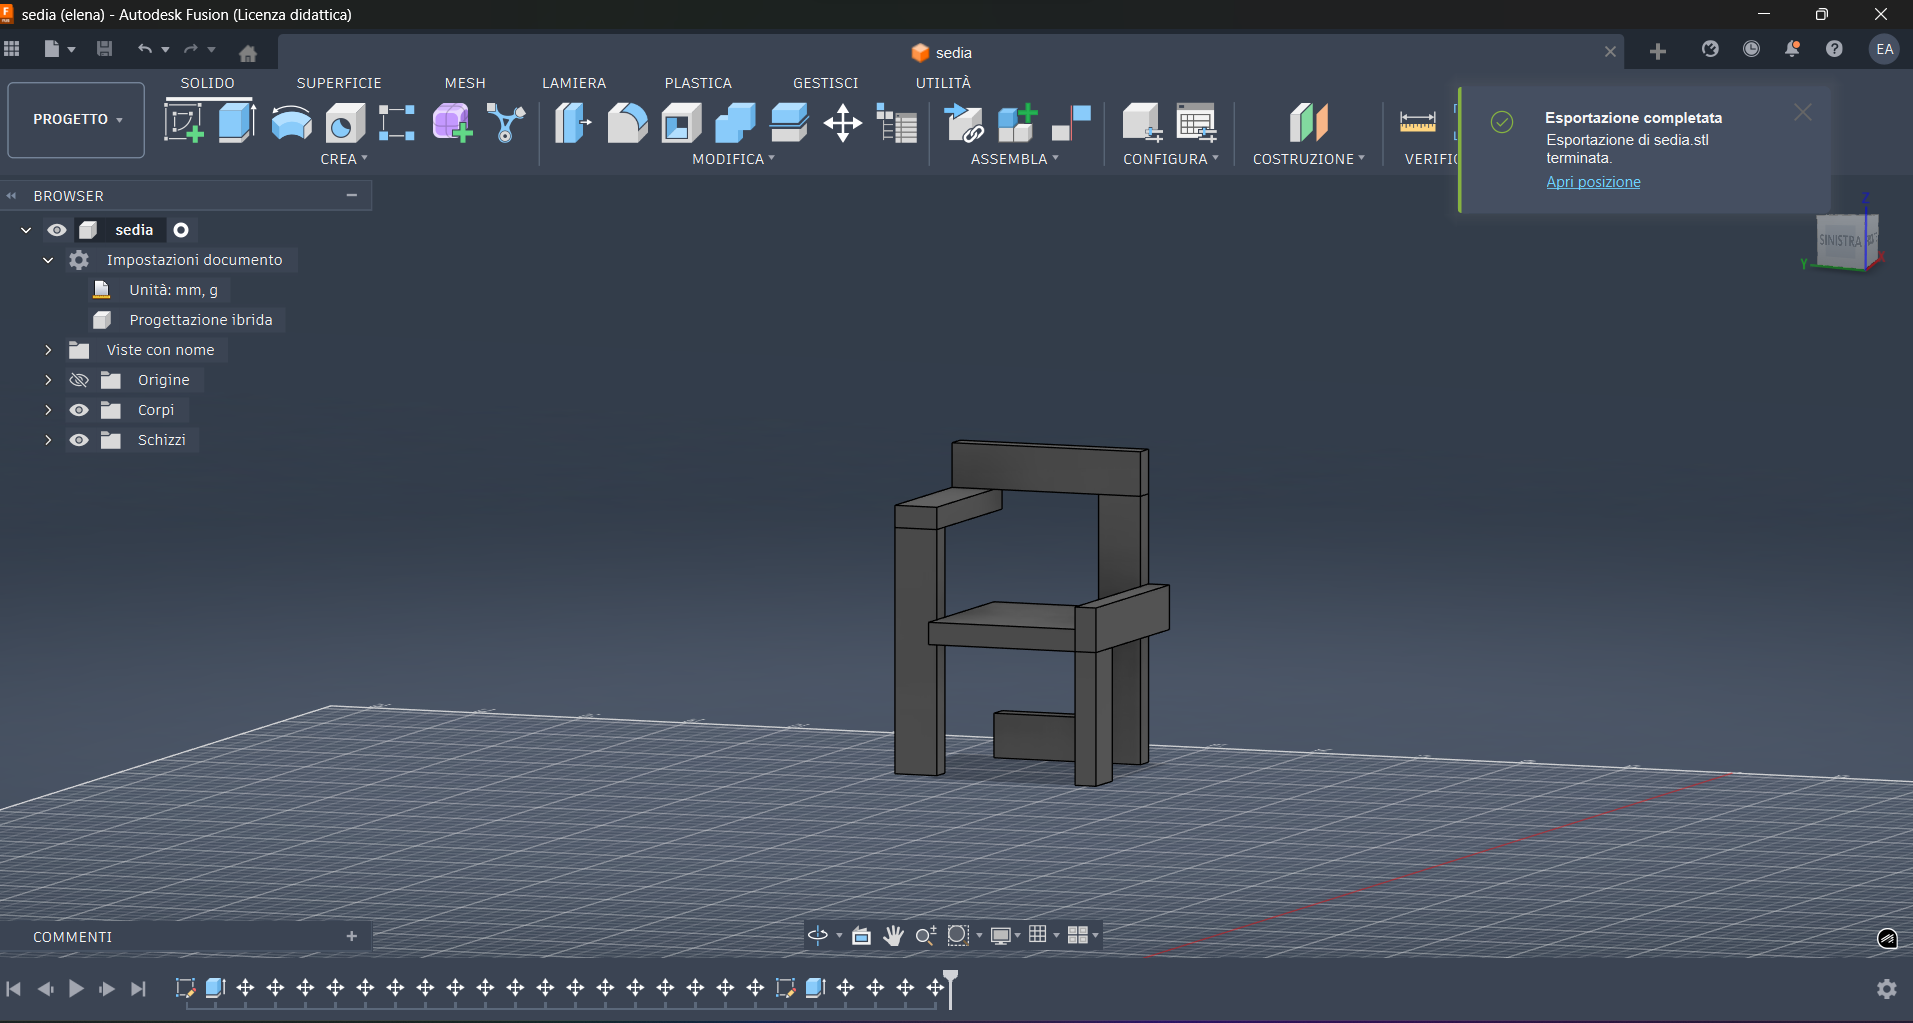
Task: Select the Create Sketch tool
Action: pos(184,122)
